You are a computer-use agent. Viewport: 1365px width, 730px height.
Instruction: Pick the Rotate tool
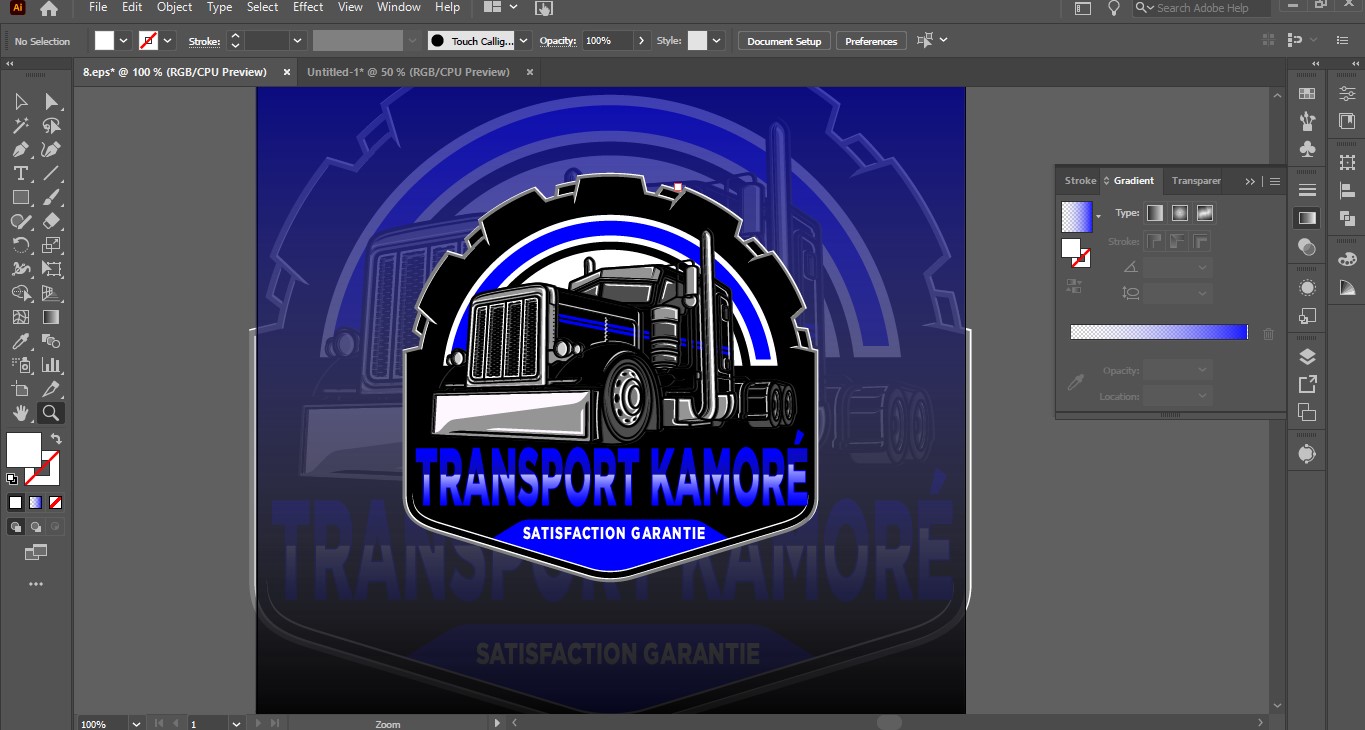point(20,245)
